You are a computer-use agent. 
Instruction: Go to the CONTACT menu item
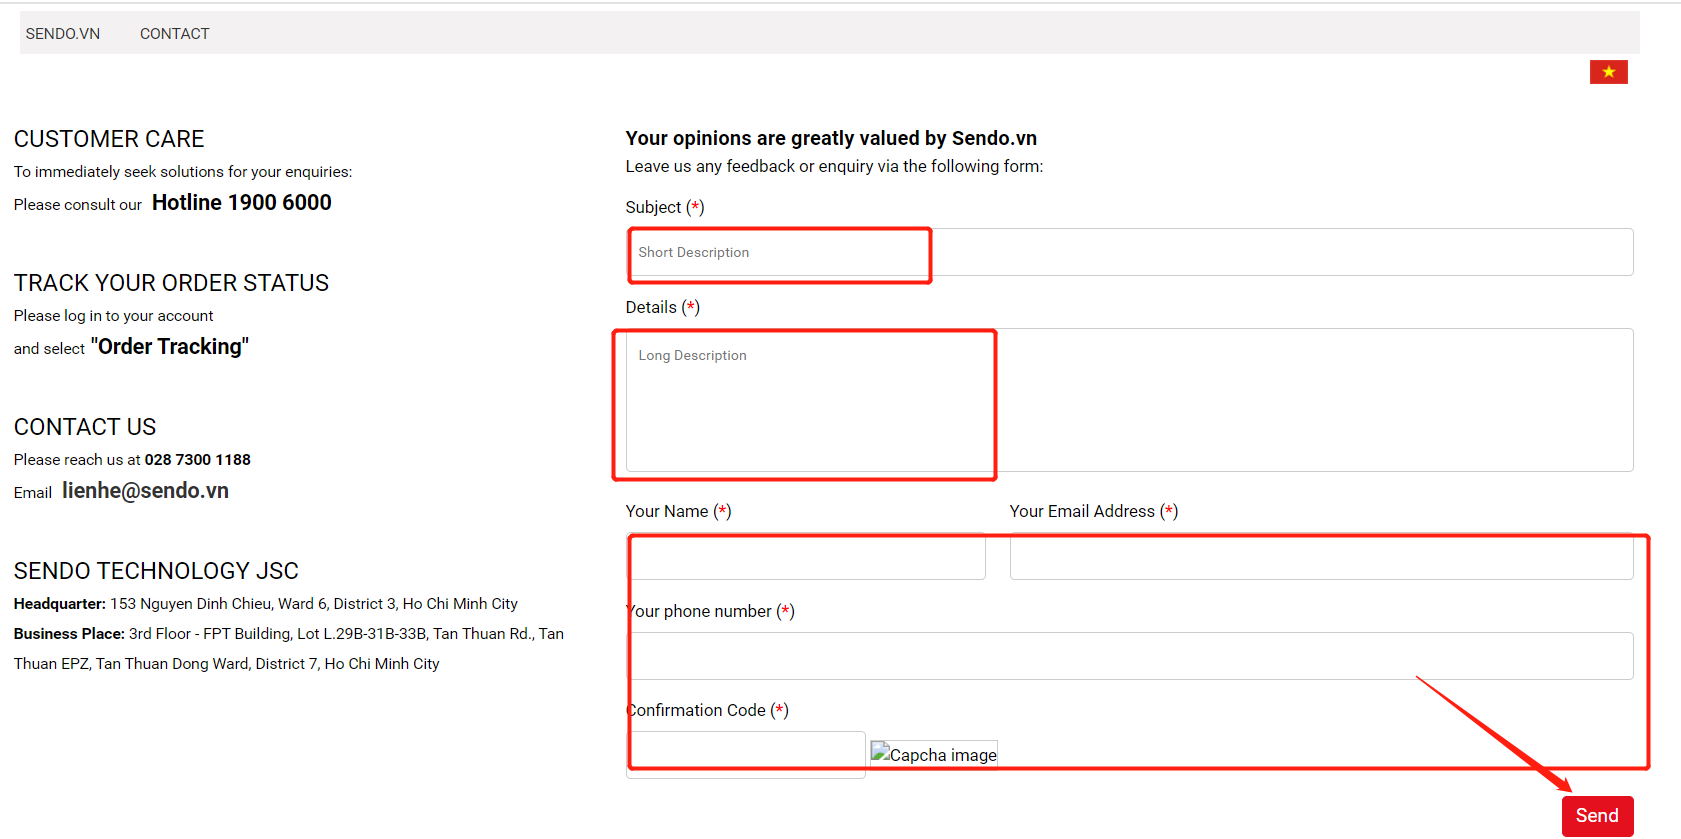175,34
